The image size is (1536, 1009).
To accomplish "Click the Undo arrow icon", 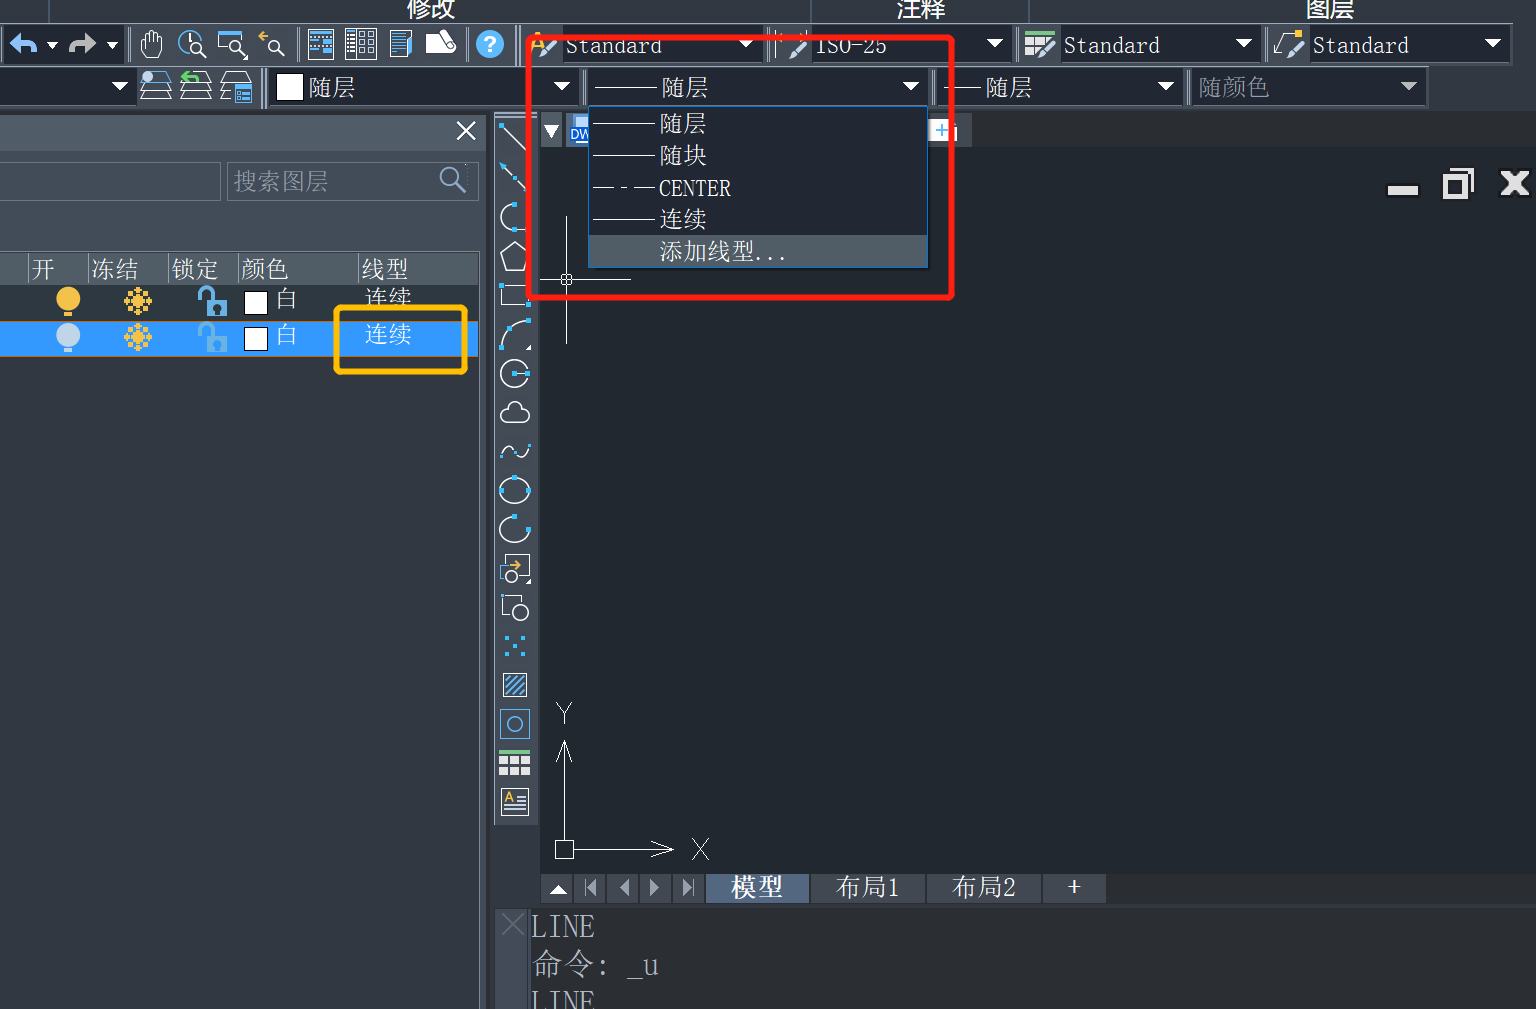I will coord(23,44).
